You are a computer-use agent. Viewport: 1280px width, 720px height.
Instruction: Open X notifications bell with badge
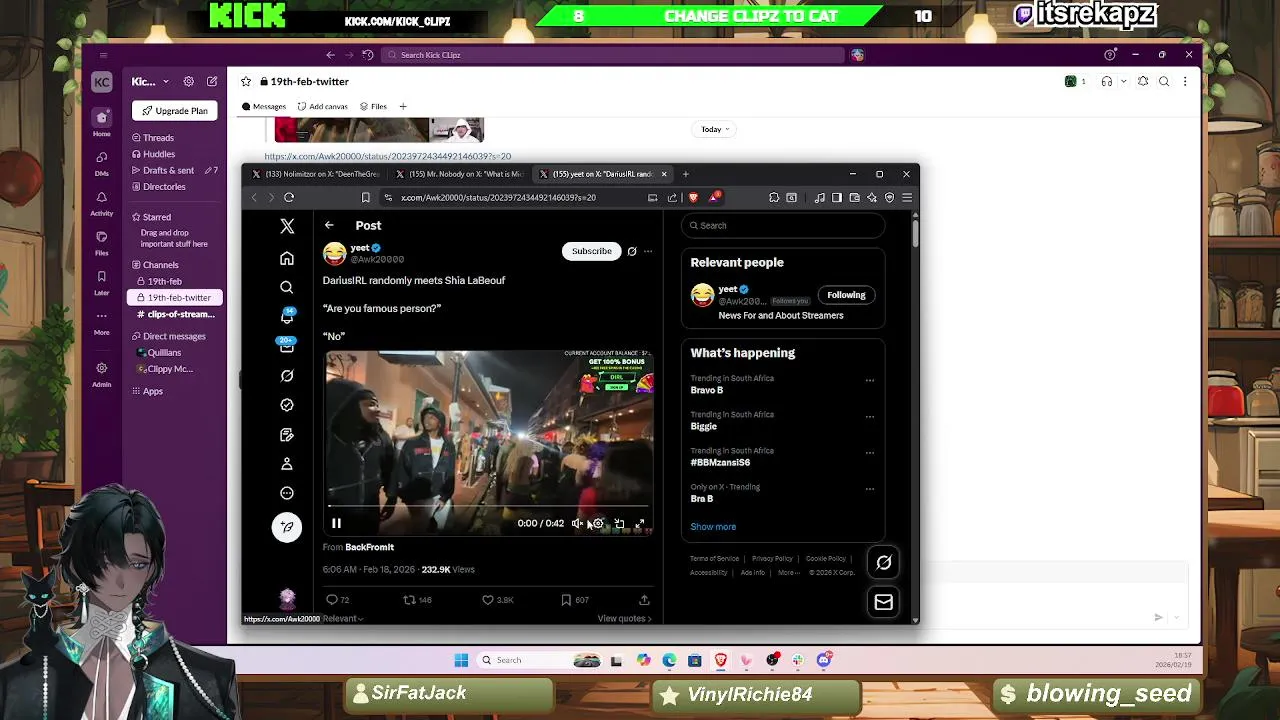point(287,316)
